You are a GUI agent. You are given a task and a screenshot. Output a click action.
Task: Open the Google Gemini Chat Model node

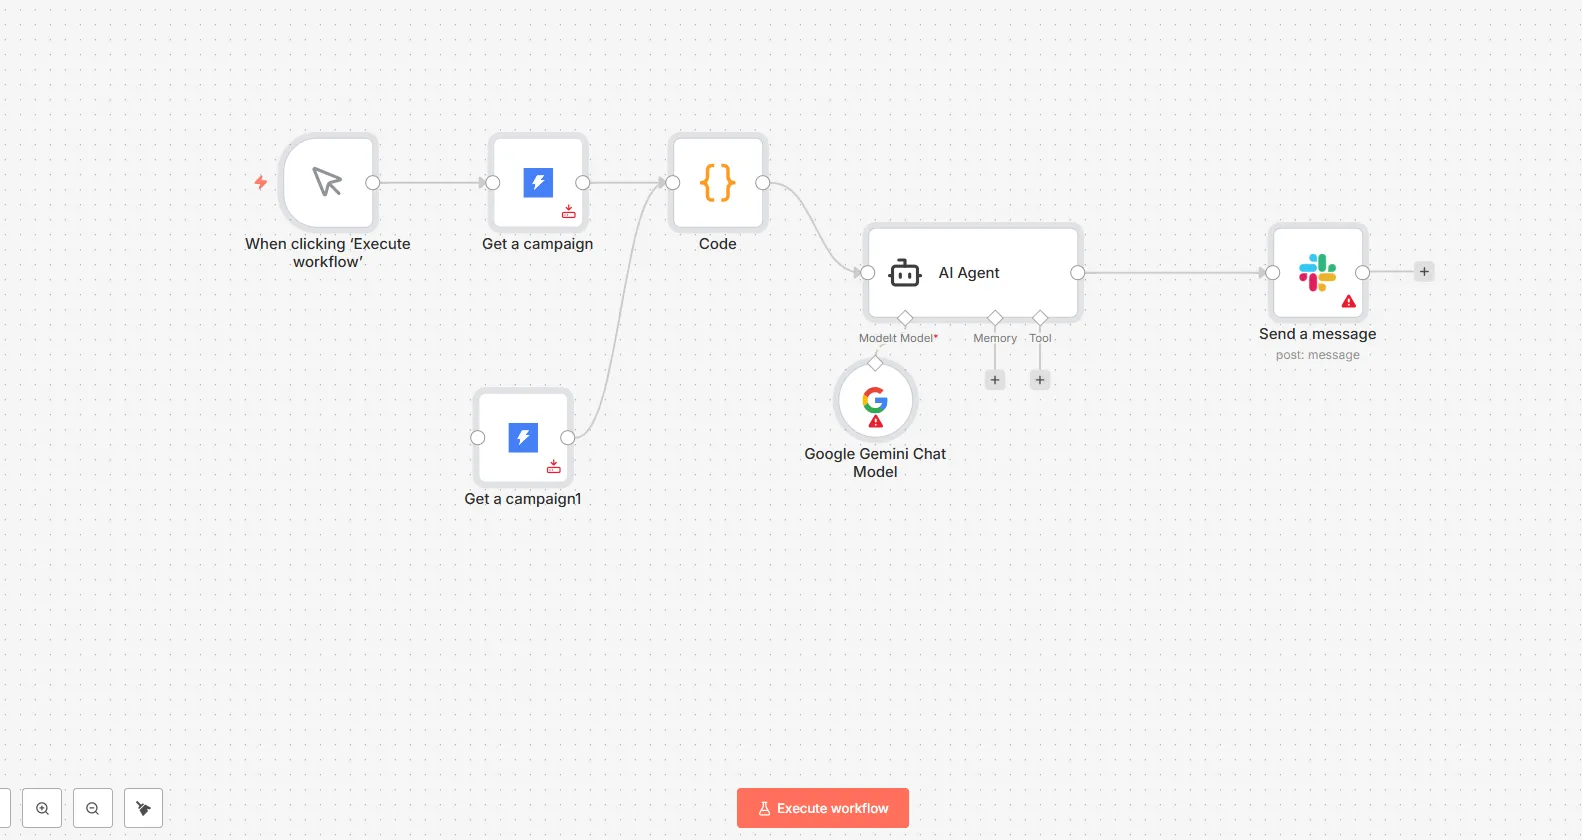875,401
